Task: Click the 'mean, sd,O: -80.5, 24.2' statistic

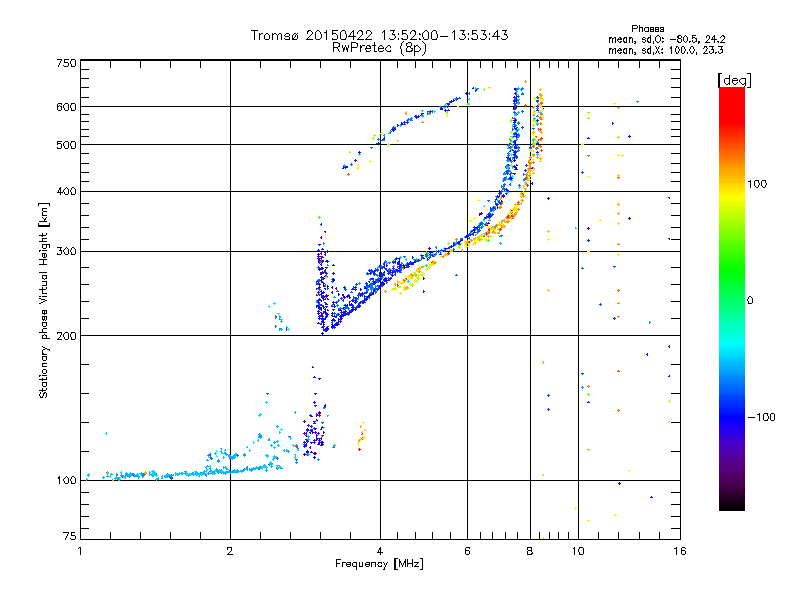Action: 666,39
